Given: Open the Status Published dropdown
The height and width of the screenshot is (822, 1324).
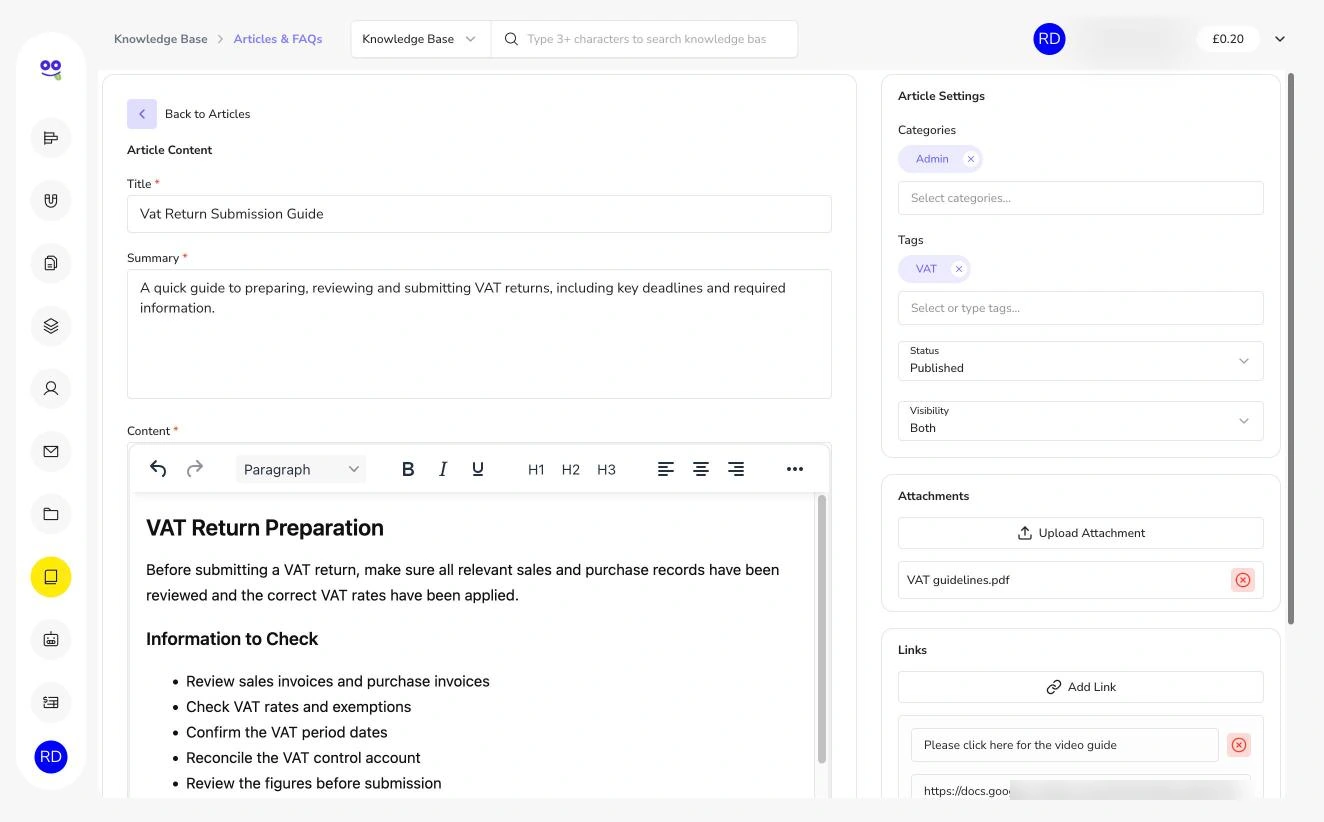Looking at the screenshot, I should (x=1081, y=361).
